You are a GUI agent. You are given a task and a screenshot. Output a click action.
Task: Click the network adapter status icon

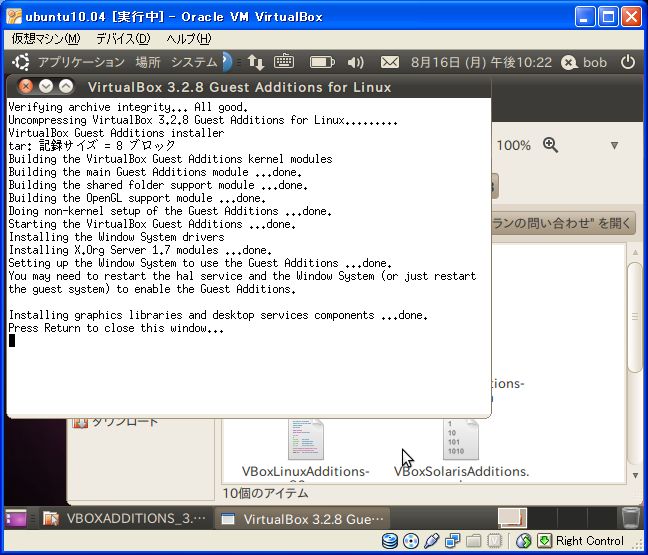[453, 541]
